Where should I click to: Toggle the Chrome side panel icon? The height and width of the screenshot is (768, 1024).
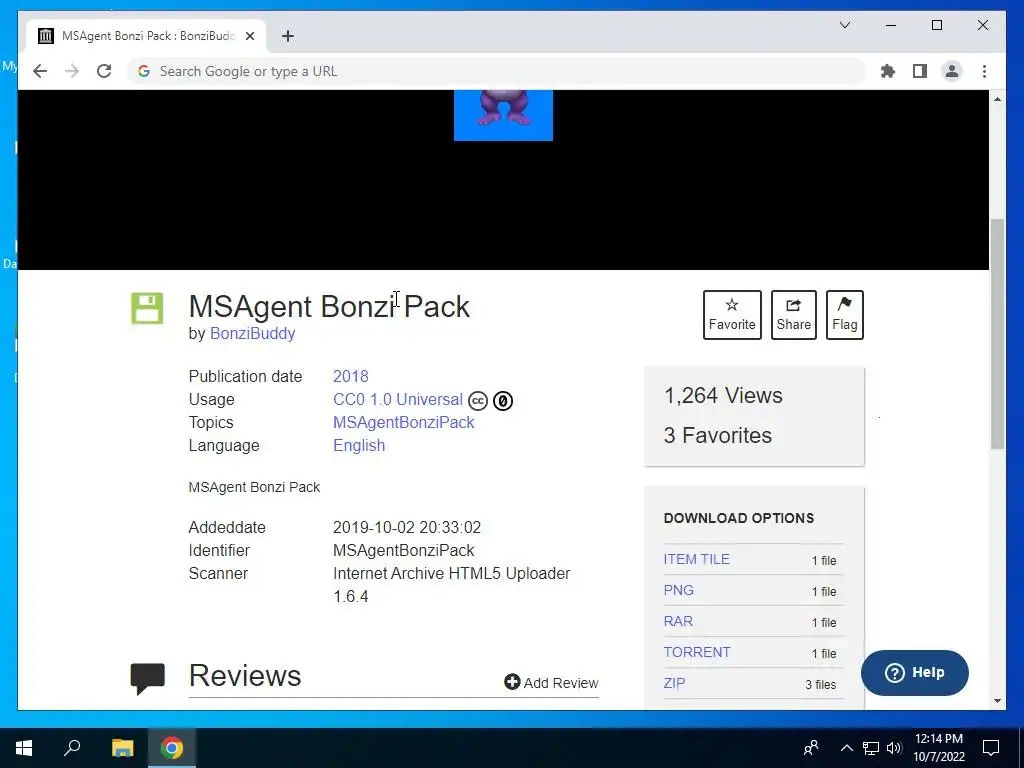click(920, 71)
